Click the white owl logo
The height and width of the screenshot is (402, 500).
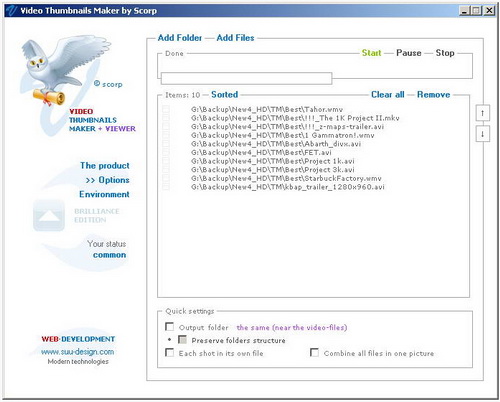(x=65, y=71)
